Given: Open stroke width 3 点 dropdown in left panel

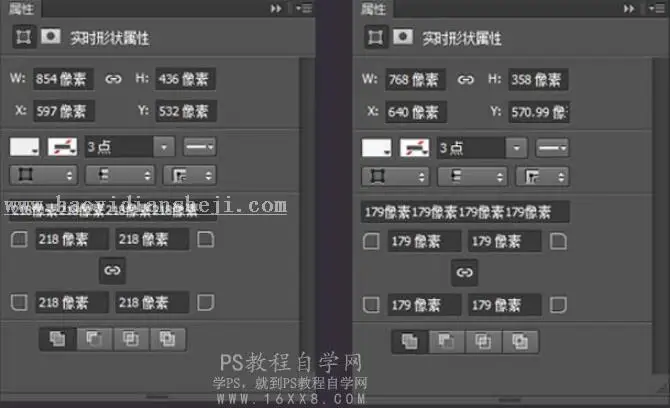Looking at the screenshot, I should point(164,147).
